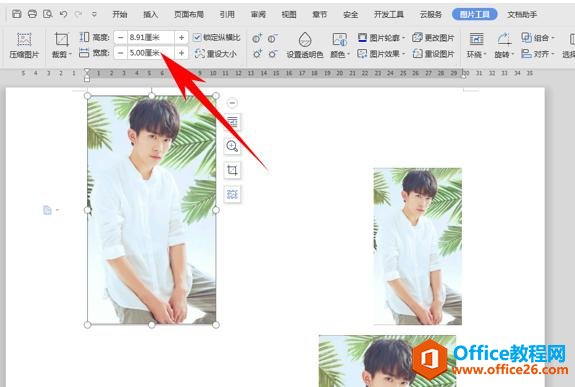575x387 pixels.
Task: Click the selected portrait picture on the left
Action: 151,210
